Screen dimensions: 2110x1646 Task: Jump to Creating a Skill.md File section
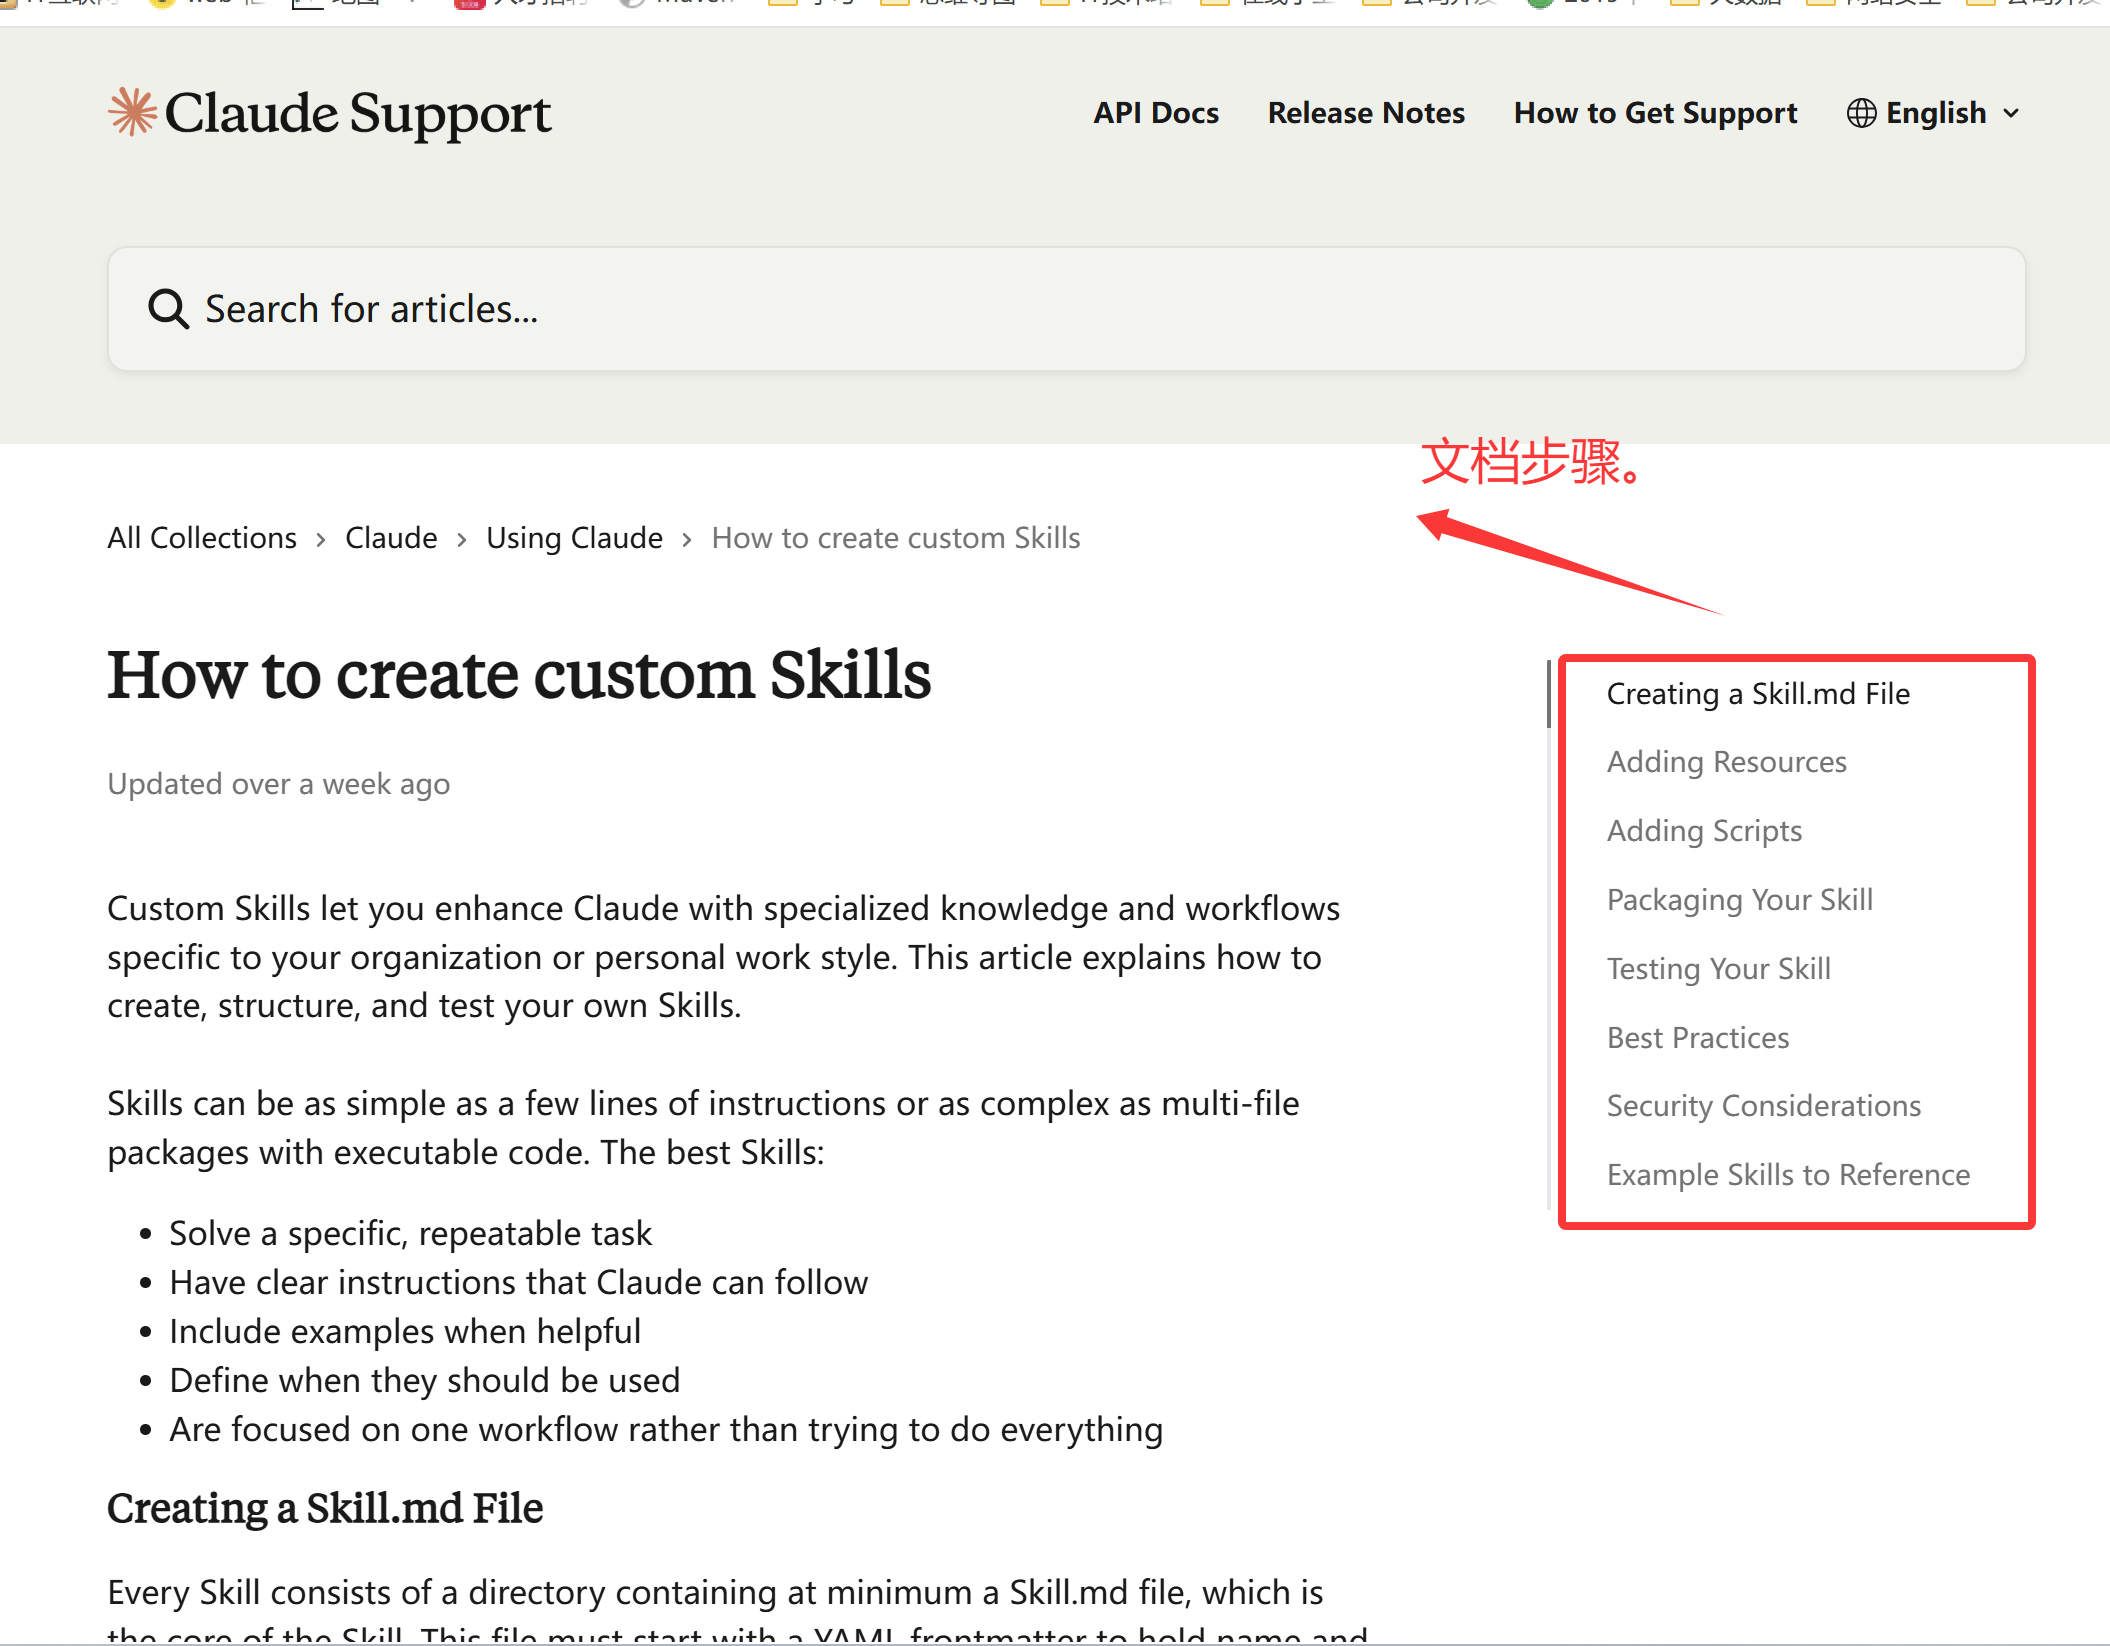pos(1757,694)
